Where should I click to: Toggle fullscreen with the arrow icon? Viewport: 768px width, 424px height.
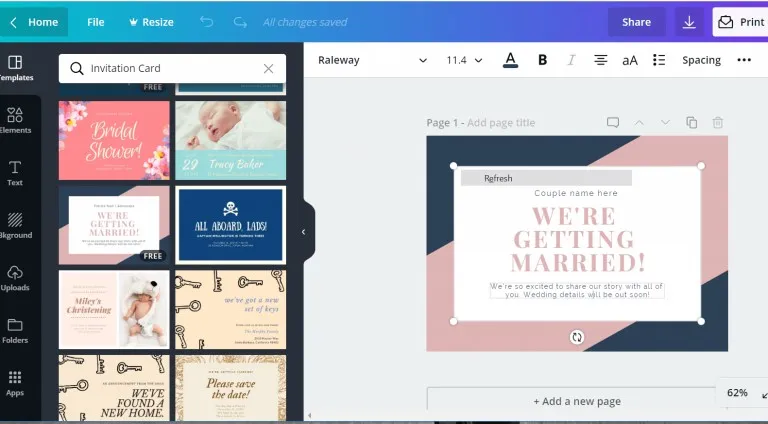[764, 394]
